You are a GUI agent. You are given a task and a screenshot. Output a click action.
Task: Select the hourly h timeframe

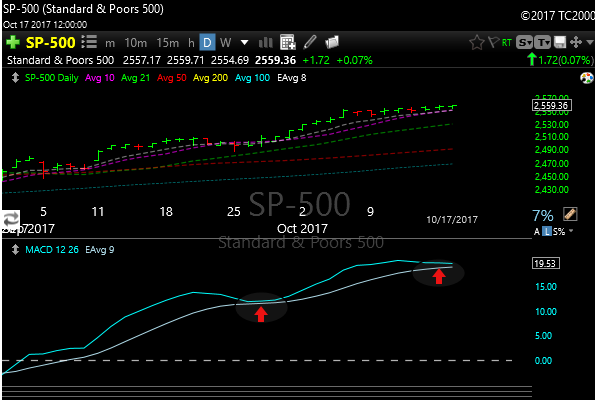click(191, 43)
